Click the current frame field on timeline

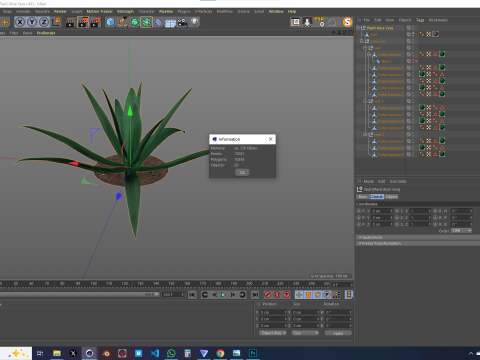tap(342, 285)
